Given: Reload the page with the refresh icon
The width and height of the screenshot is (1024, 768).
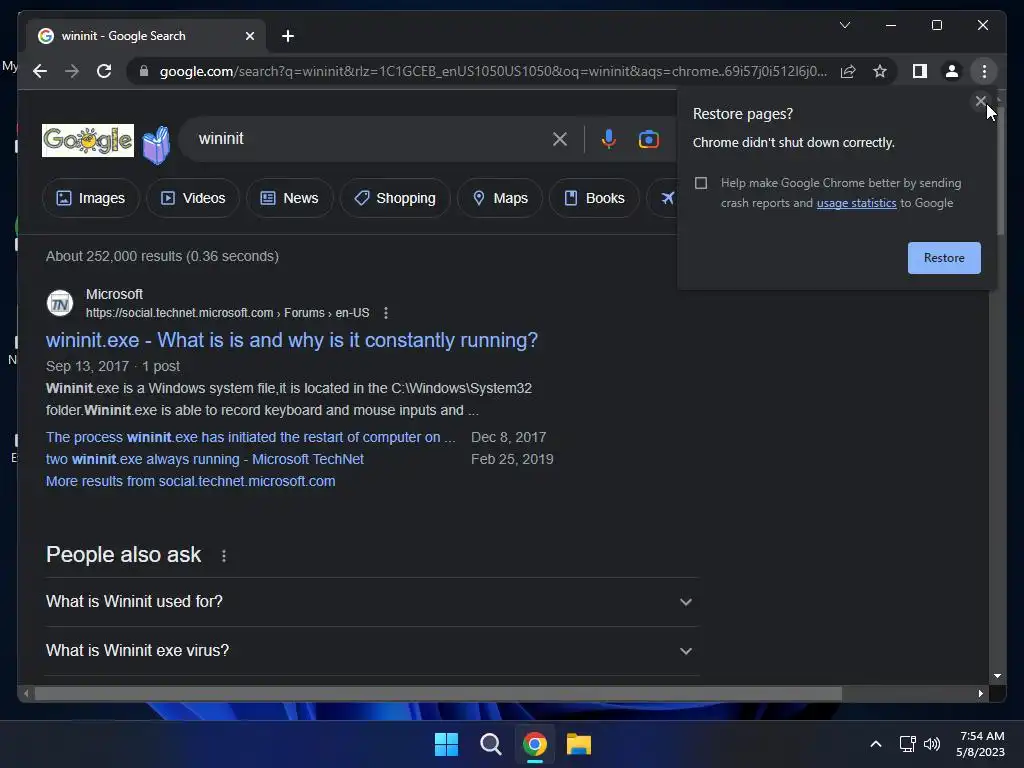Looking at the screenshot, I should (104, 71).
